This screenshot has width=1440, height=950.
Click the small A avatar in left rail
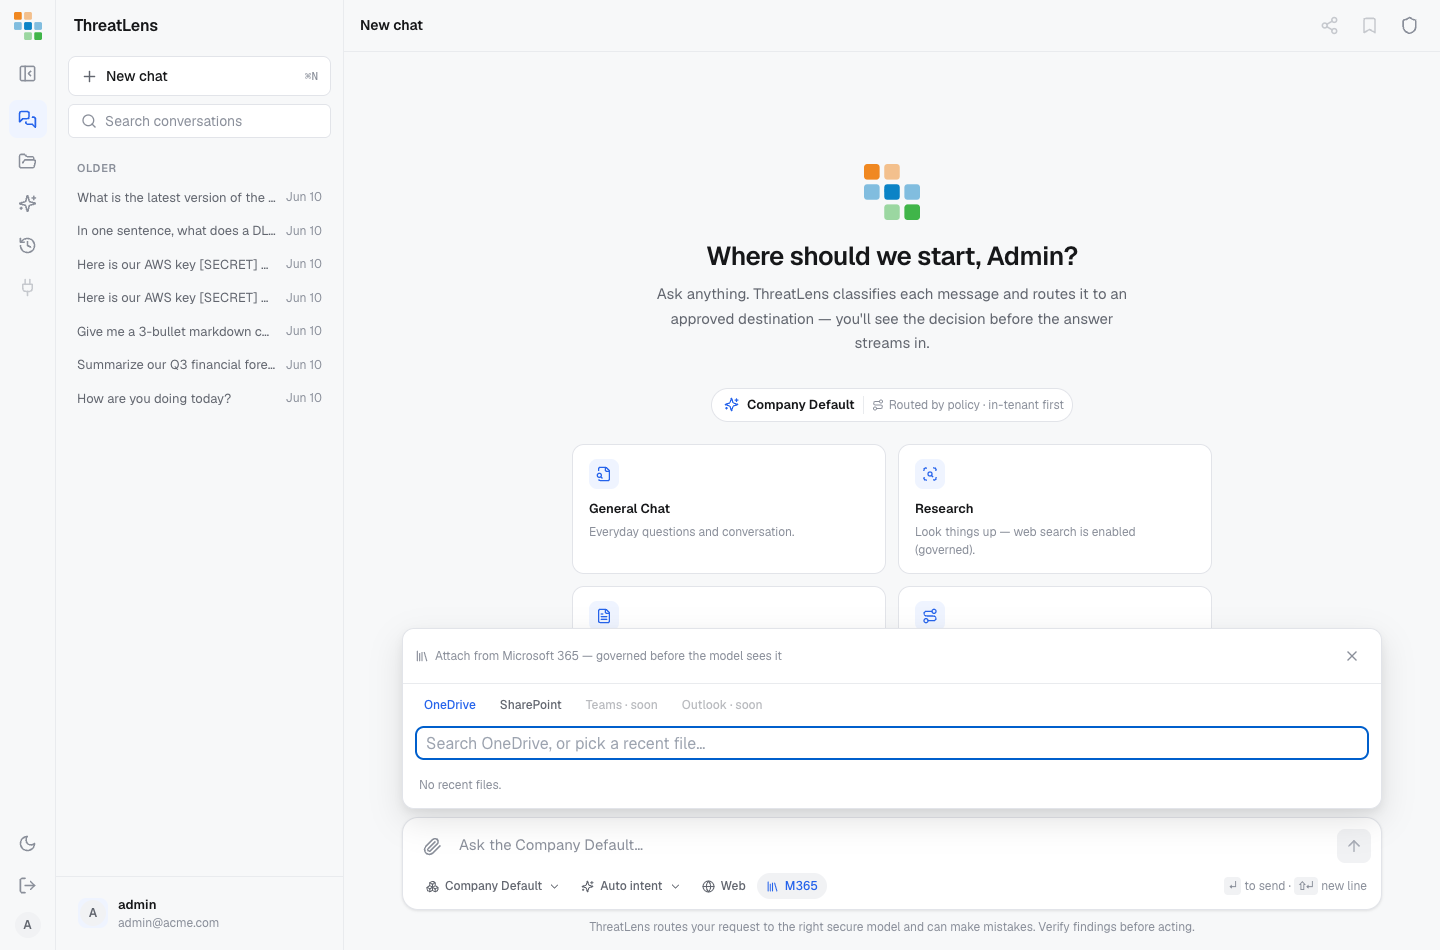(28, 925)
